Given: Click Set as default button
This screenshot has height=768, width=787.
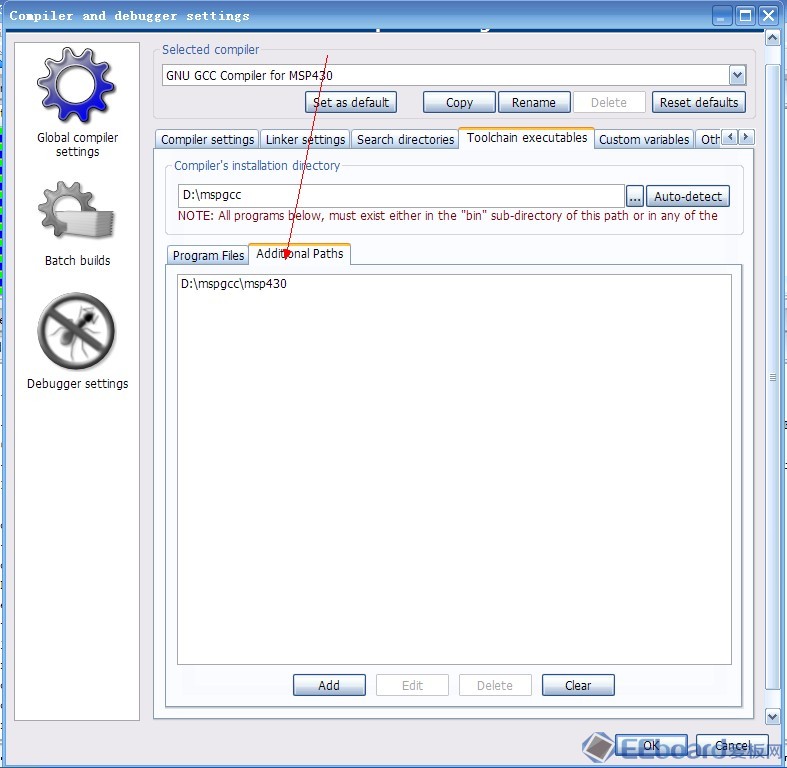Looking at the screenshot, I should point(350,102).
